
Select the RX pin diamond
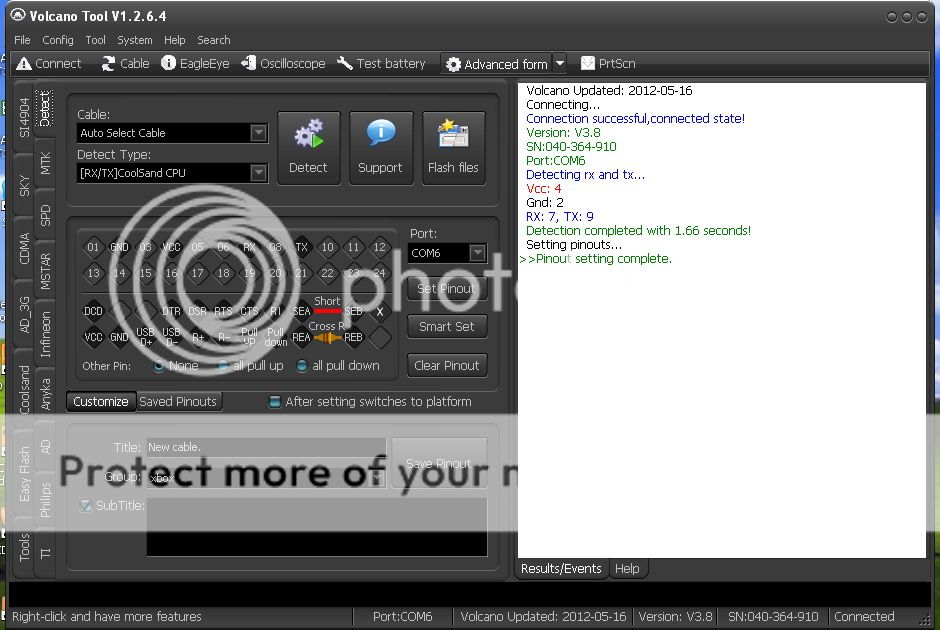click(x=249, y=247)
